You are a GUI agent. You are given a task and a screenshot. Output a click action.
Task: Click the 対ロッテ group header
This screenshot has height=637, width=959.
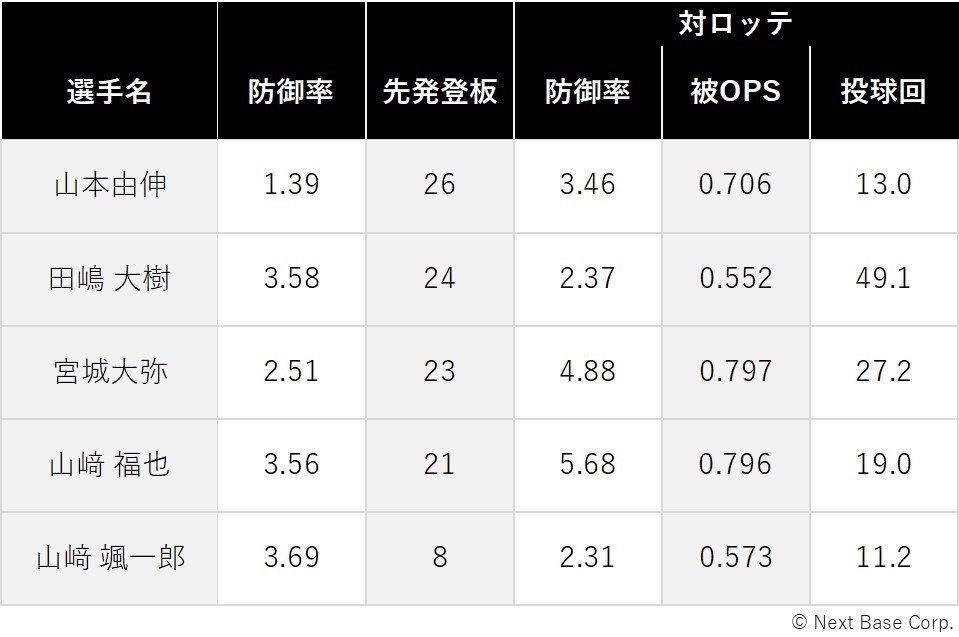736,23
